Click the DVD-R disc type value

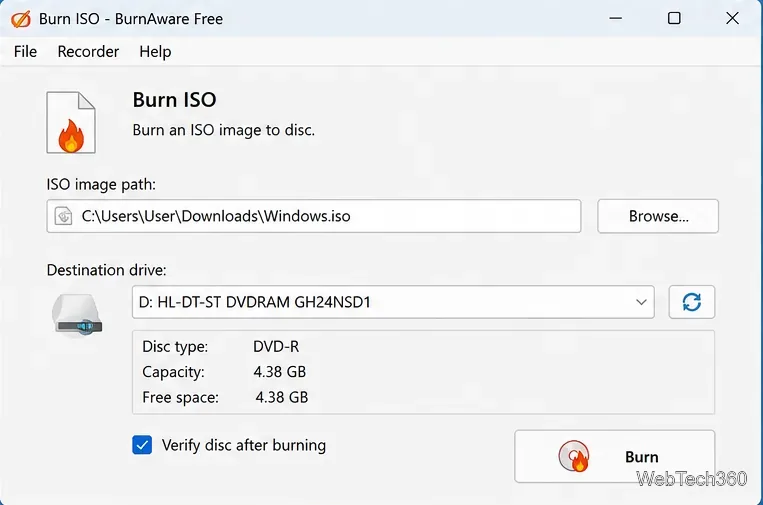pyautogui.click(x=276, y=346)
